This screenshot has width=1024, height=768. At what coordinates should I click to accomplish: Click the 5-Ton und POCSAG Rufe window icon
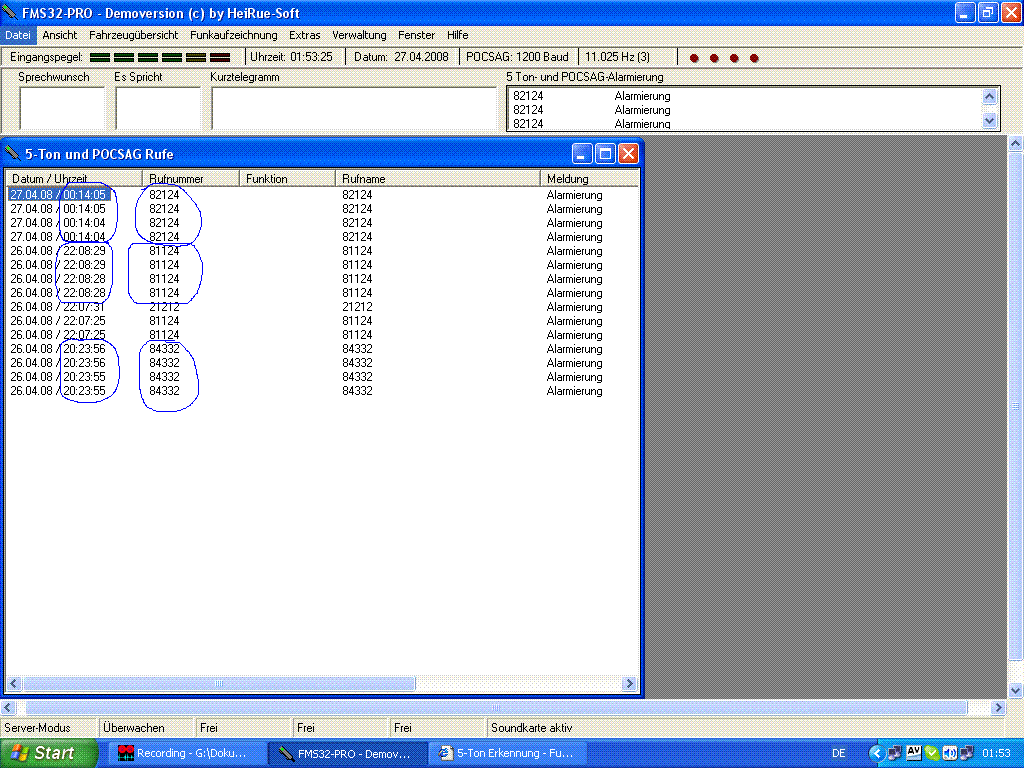(x=12, y=154)
